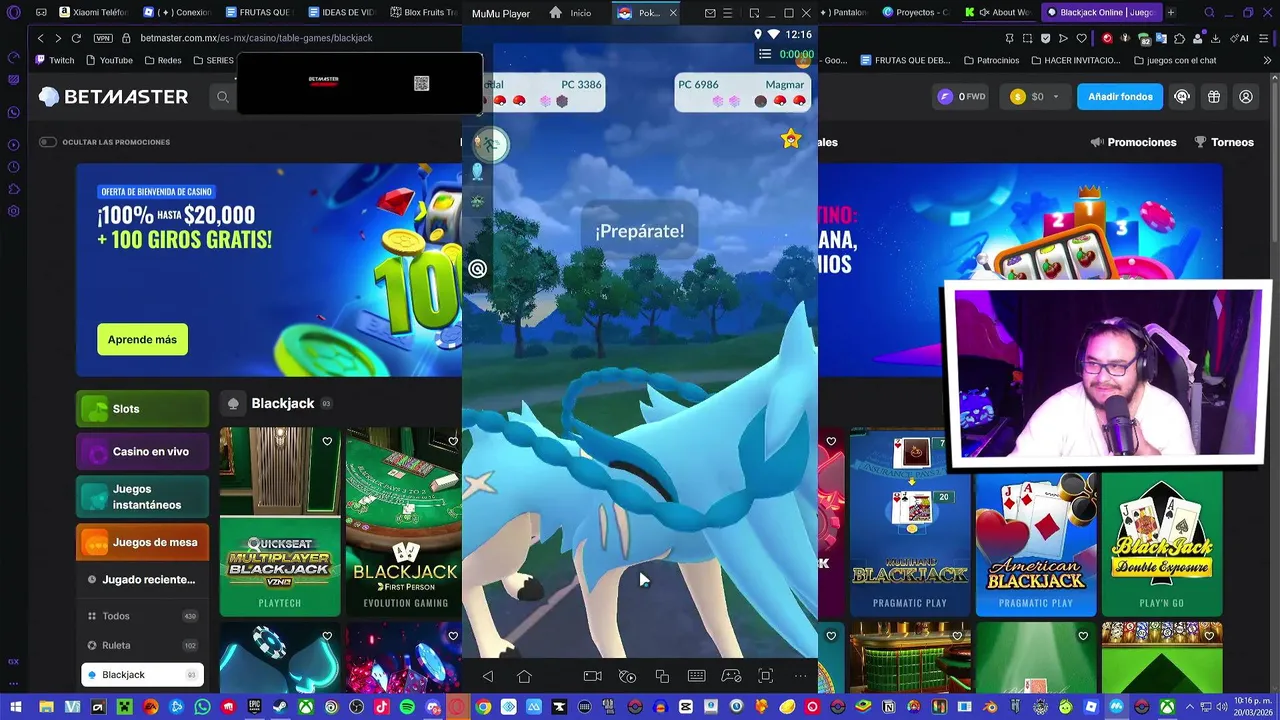
Task: Switch to IDEAS DE VID browser tab
Action: click(341, 13)
